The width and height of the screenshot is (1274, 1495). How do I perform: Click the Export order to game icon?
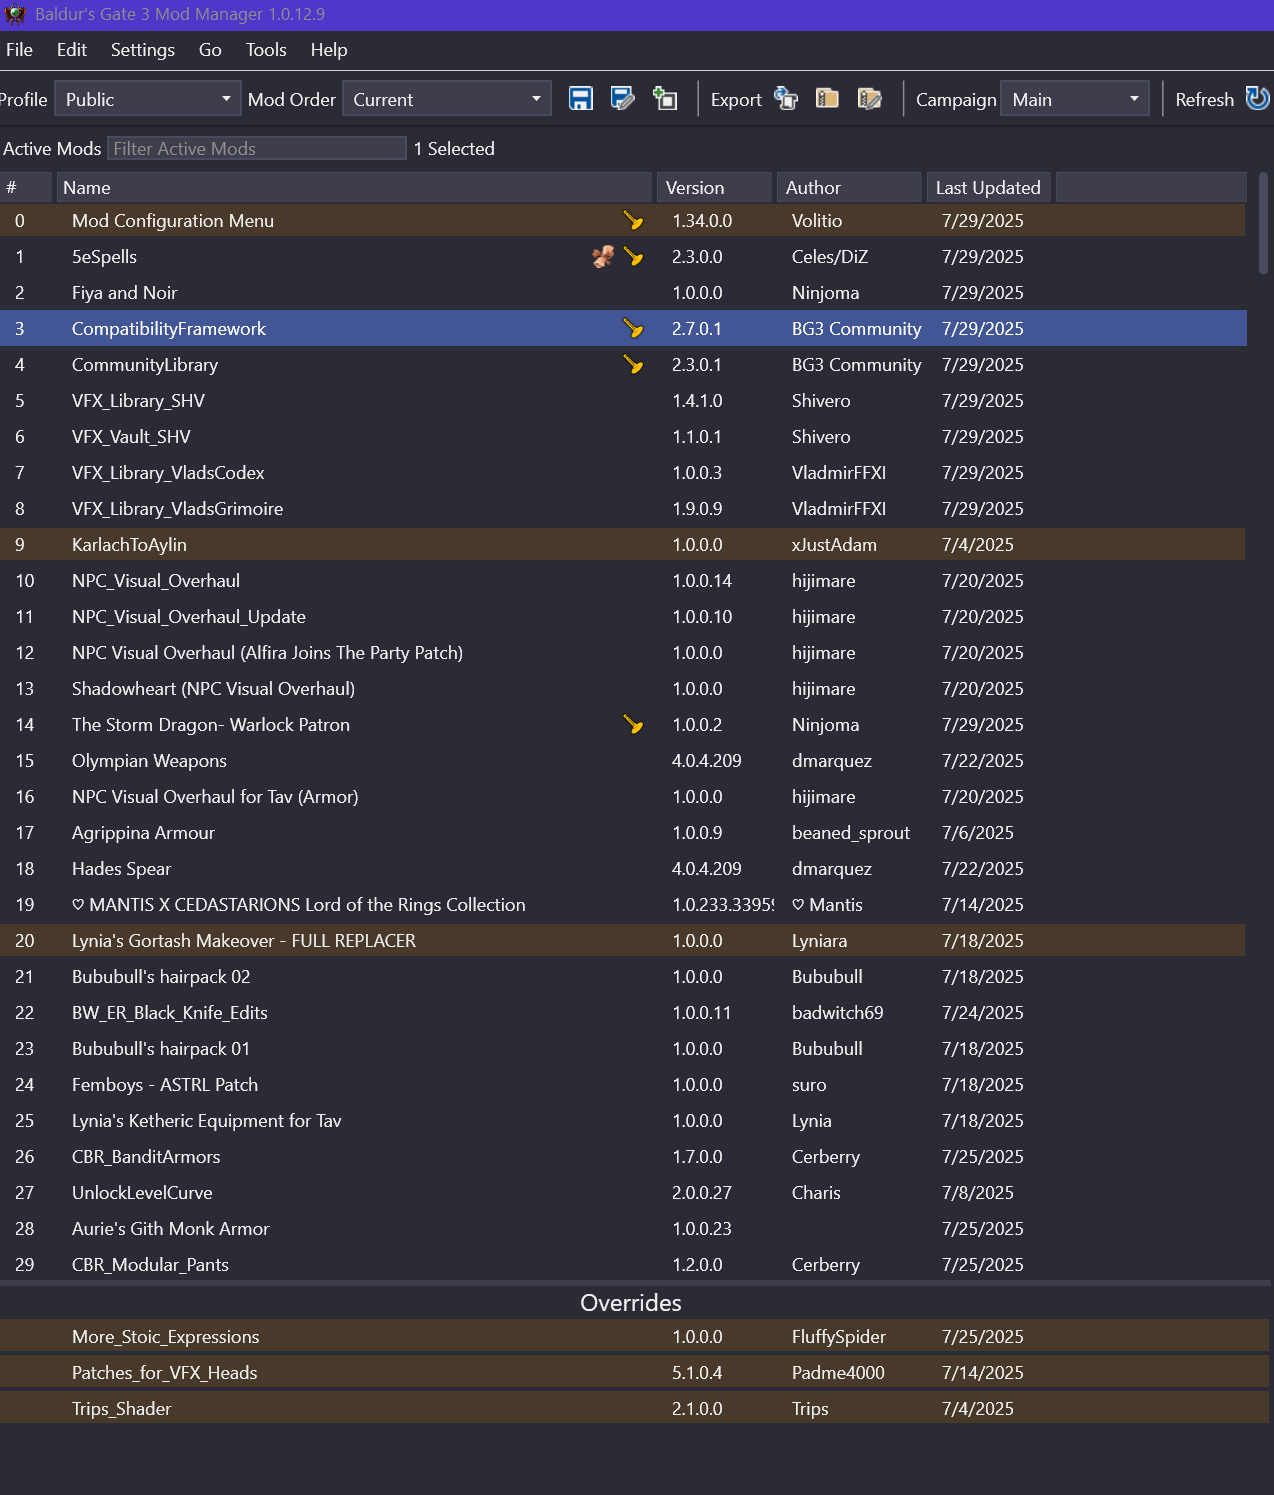coord(786,99)
